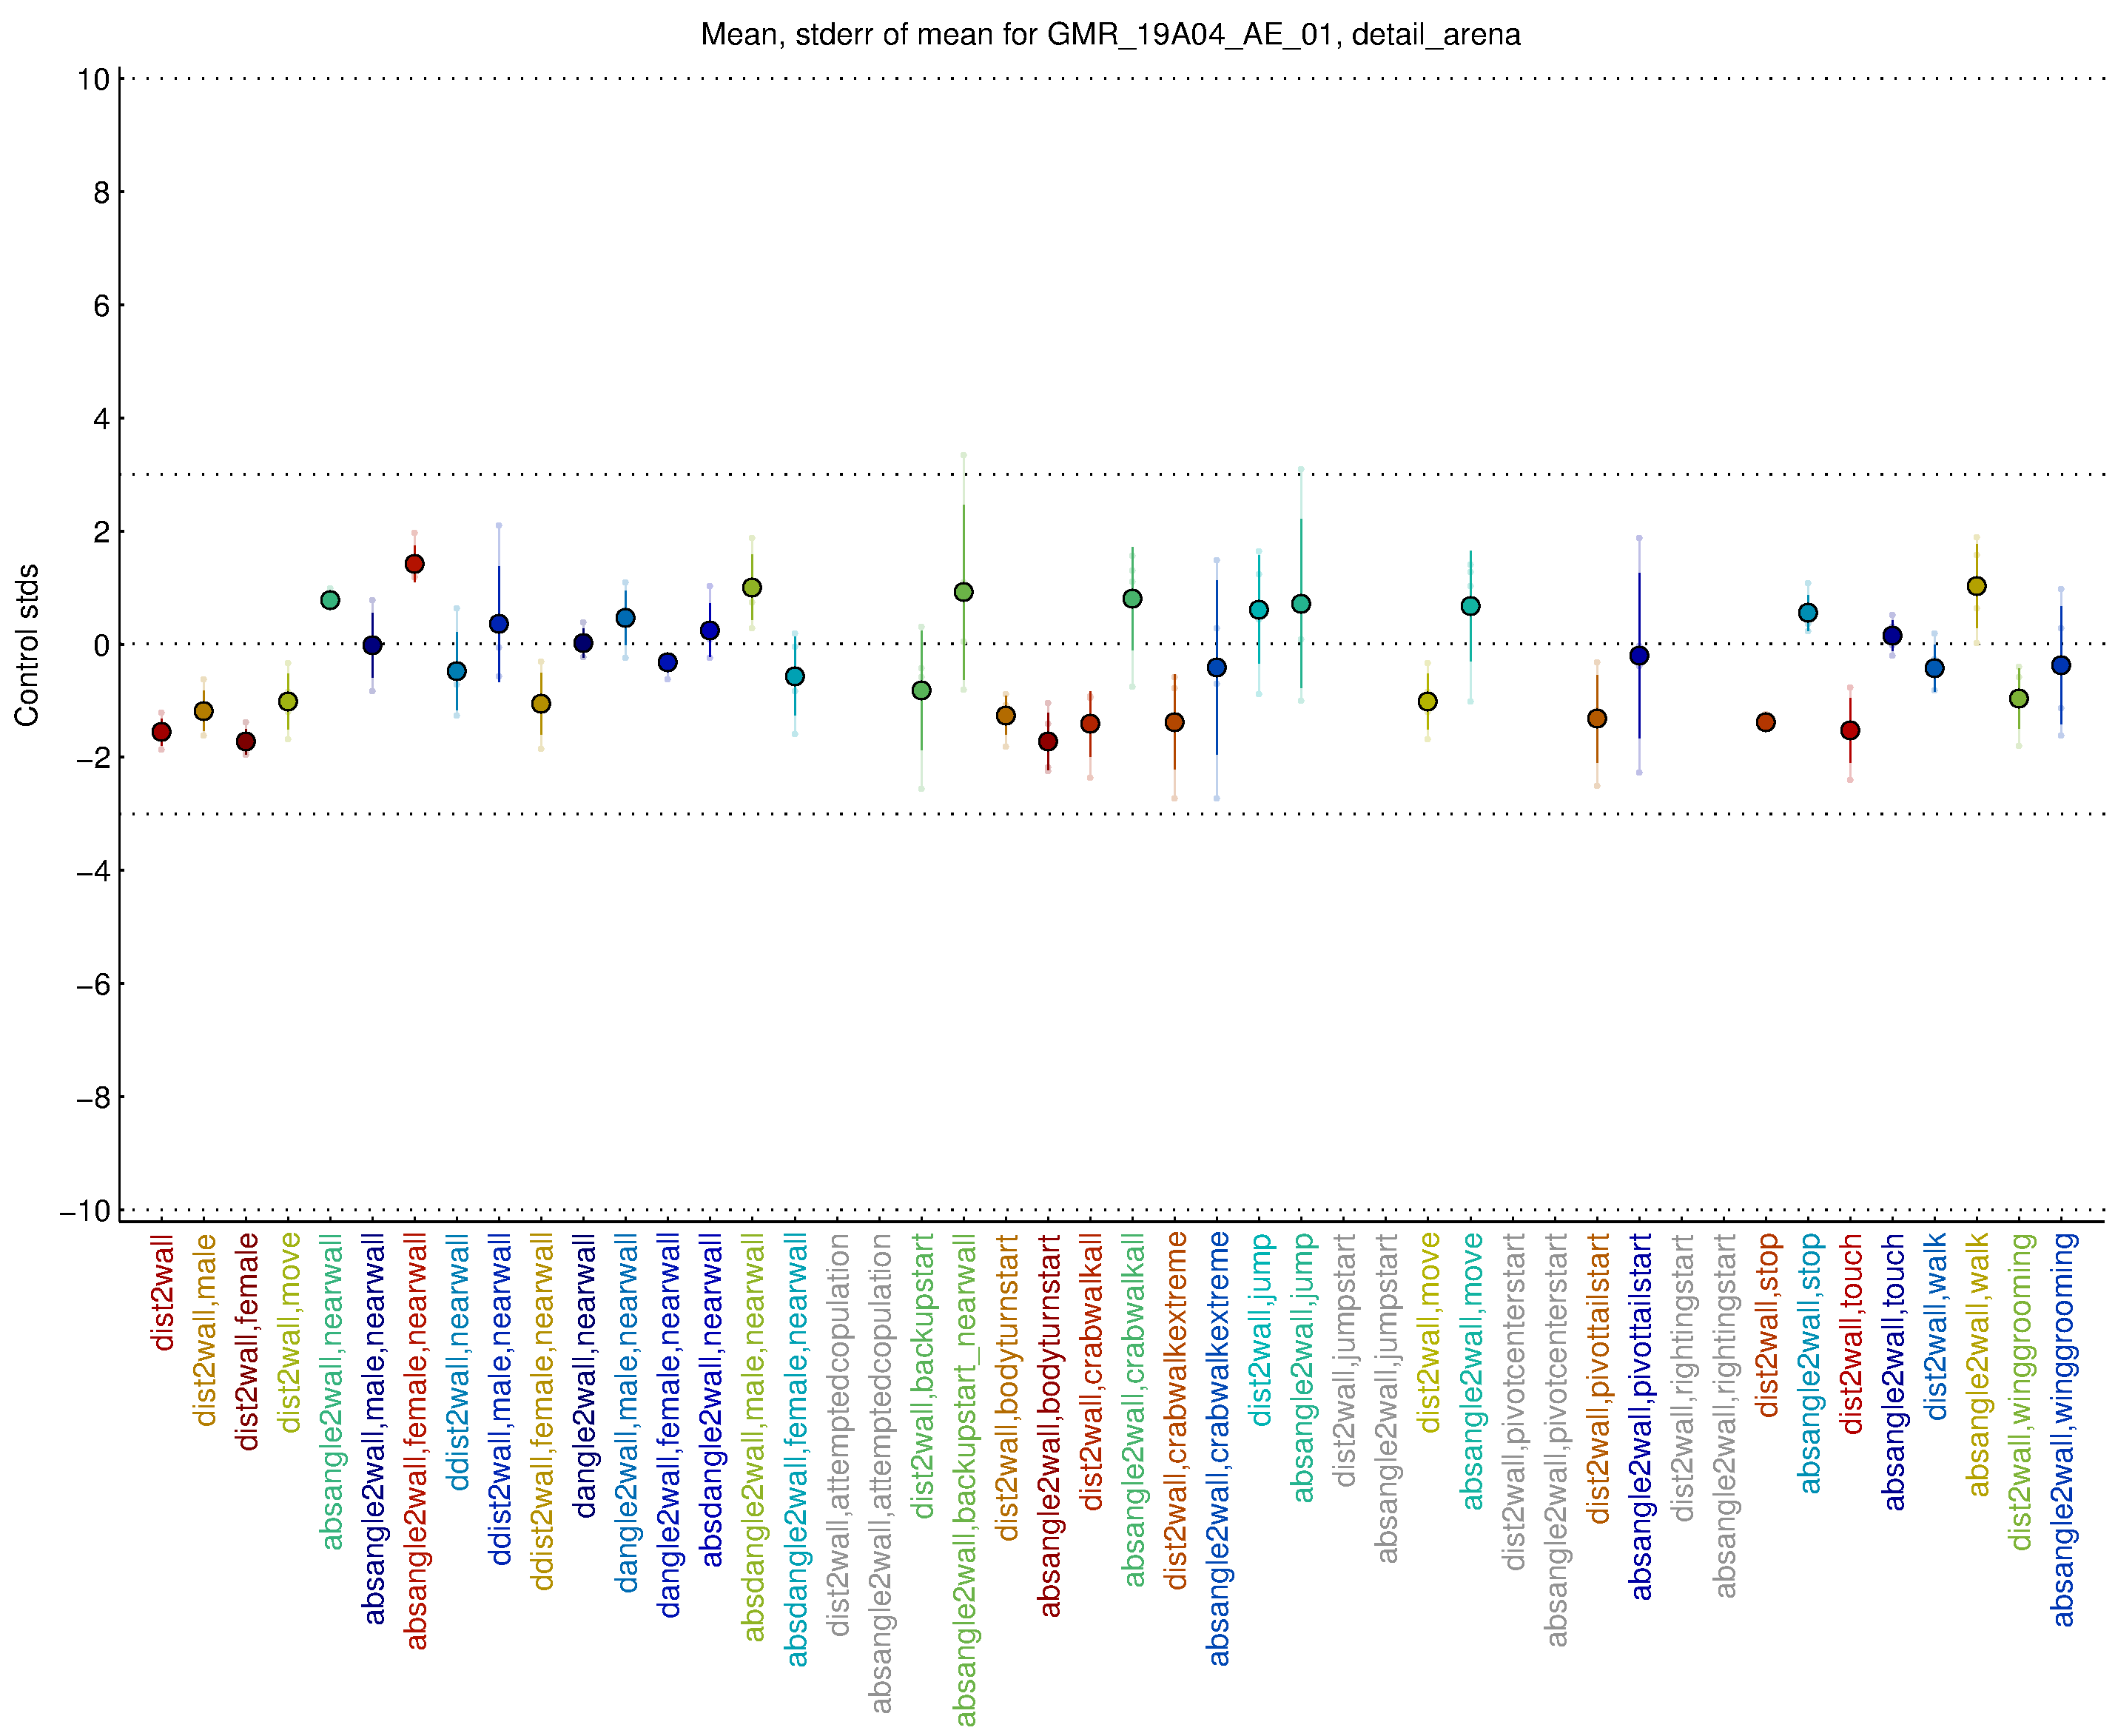Click the data marker for absangle2wall,backupstart_nearwall

click(964, 593)
